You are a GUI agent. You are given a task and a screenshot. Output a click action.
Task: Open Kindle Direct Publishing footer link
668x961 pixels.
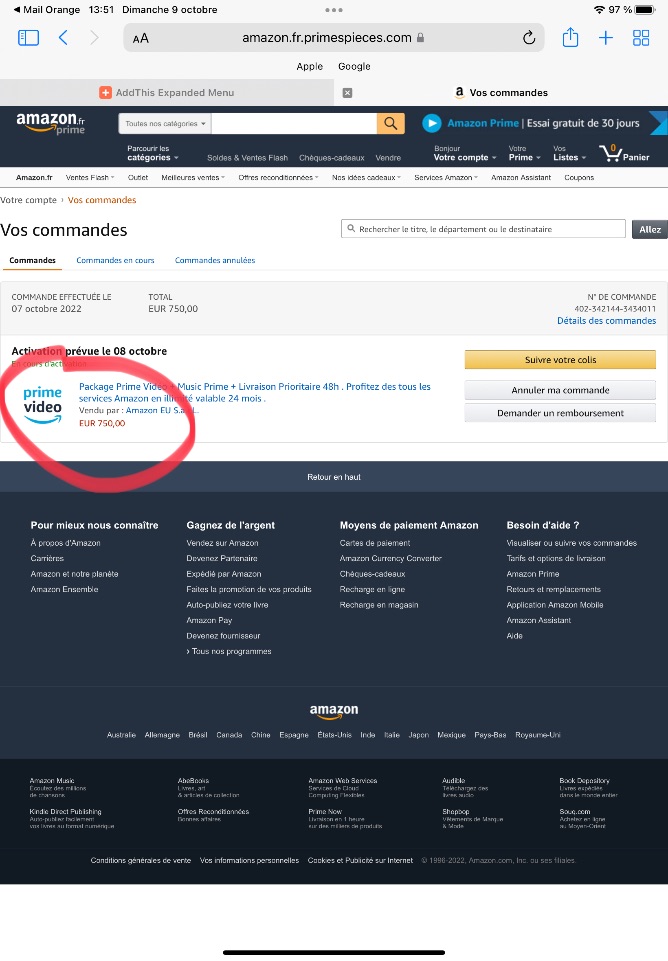[x=66, y=811]
